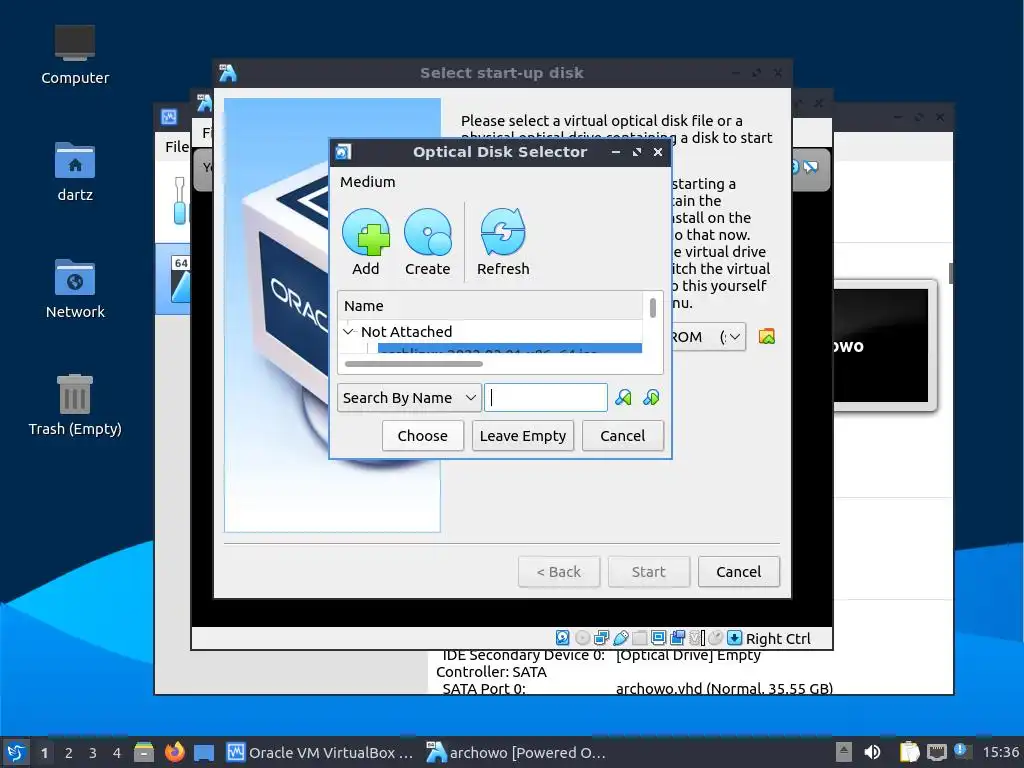Click the clock showing 15:36

[x=1000, y=752]
